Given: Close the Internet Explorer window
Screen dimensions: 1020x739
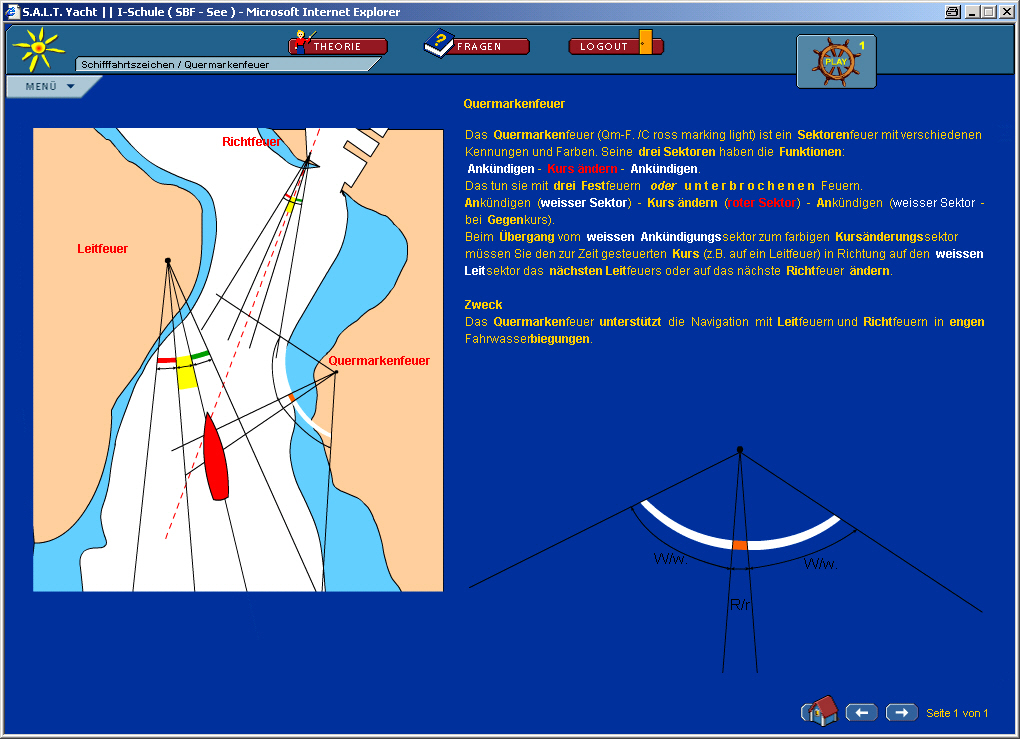Looking at the screenshot, I should click(x=1005, y=12).
